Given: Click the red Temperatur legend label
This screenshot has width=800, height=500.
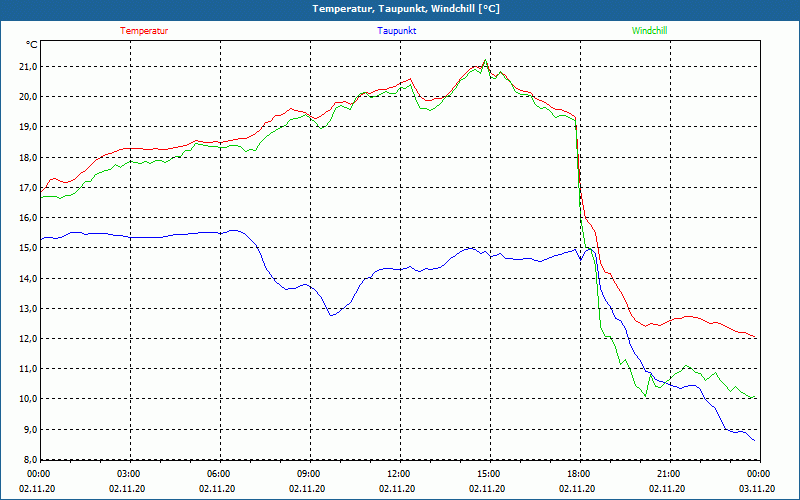Looking at the screenshot, I should (144, 31).
